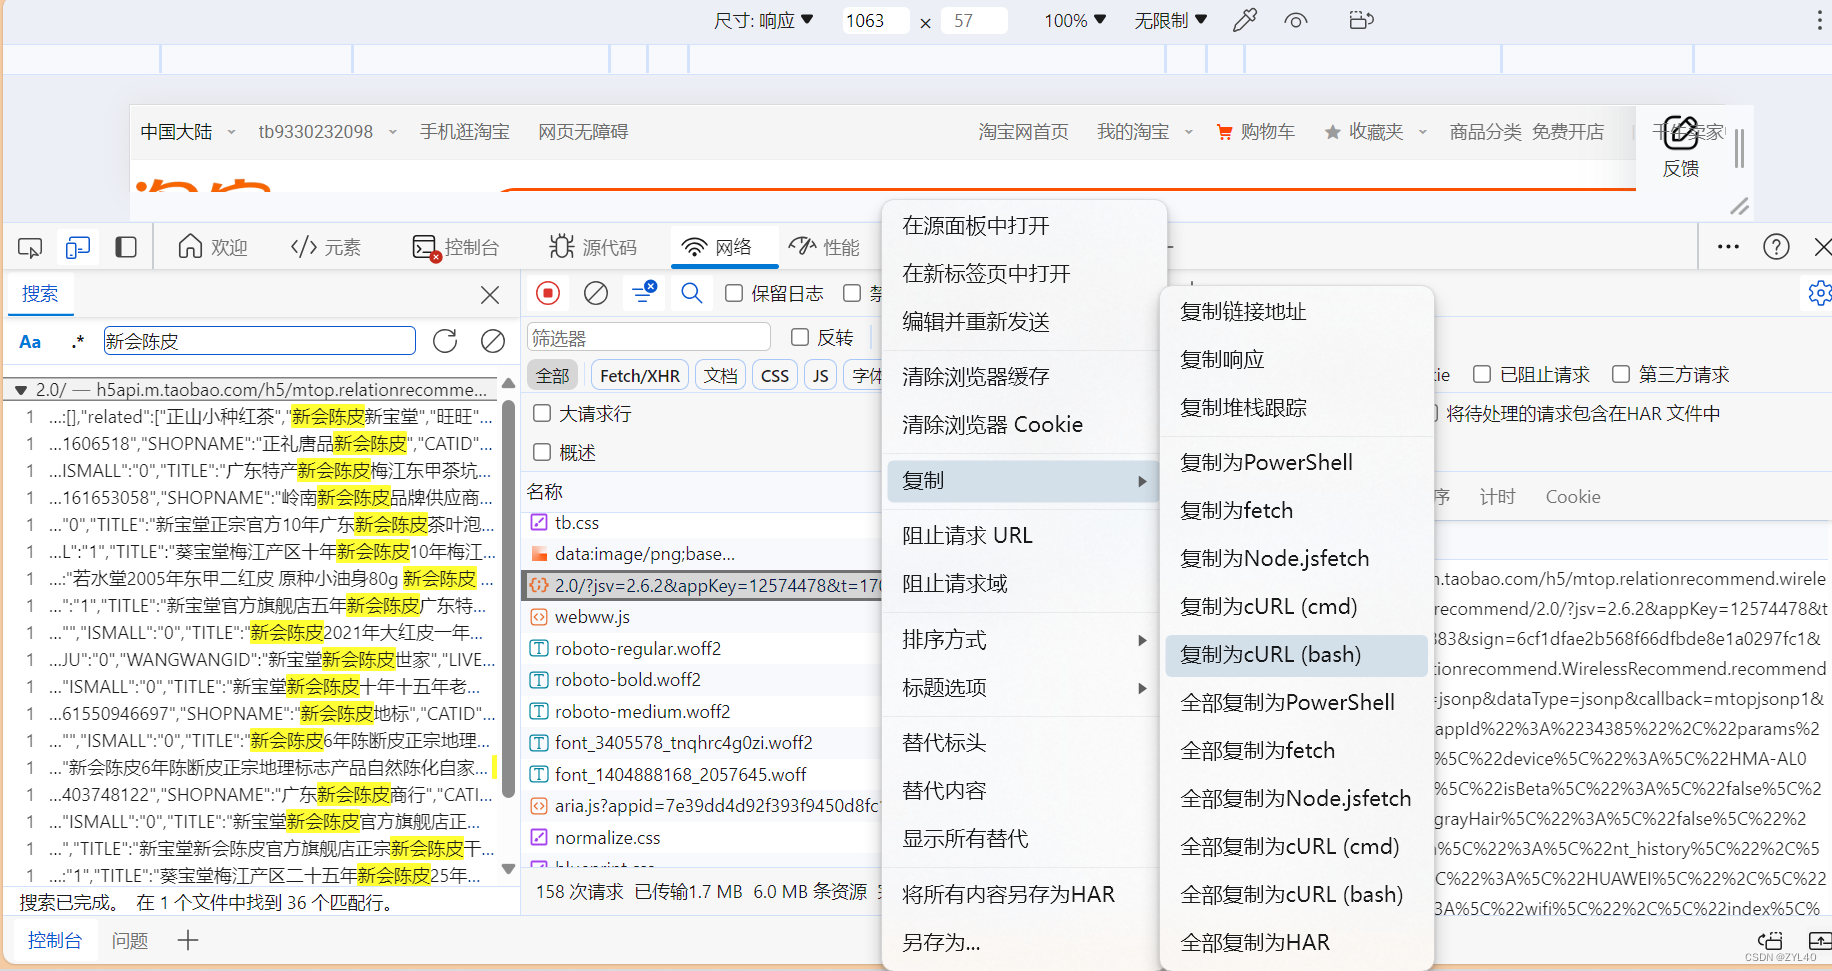Choose 全部复制为HAR
The width and height of the screenshot is (1832, 971).
click(1296, 943)
